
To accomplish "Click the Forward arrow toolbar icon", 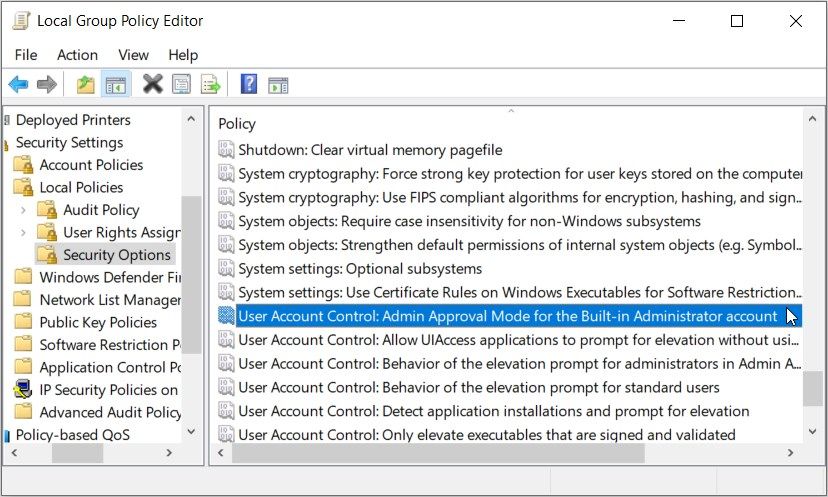I will (x=46, y=84).
